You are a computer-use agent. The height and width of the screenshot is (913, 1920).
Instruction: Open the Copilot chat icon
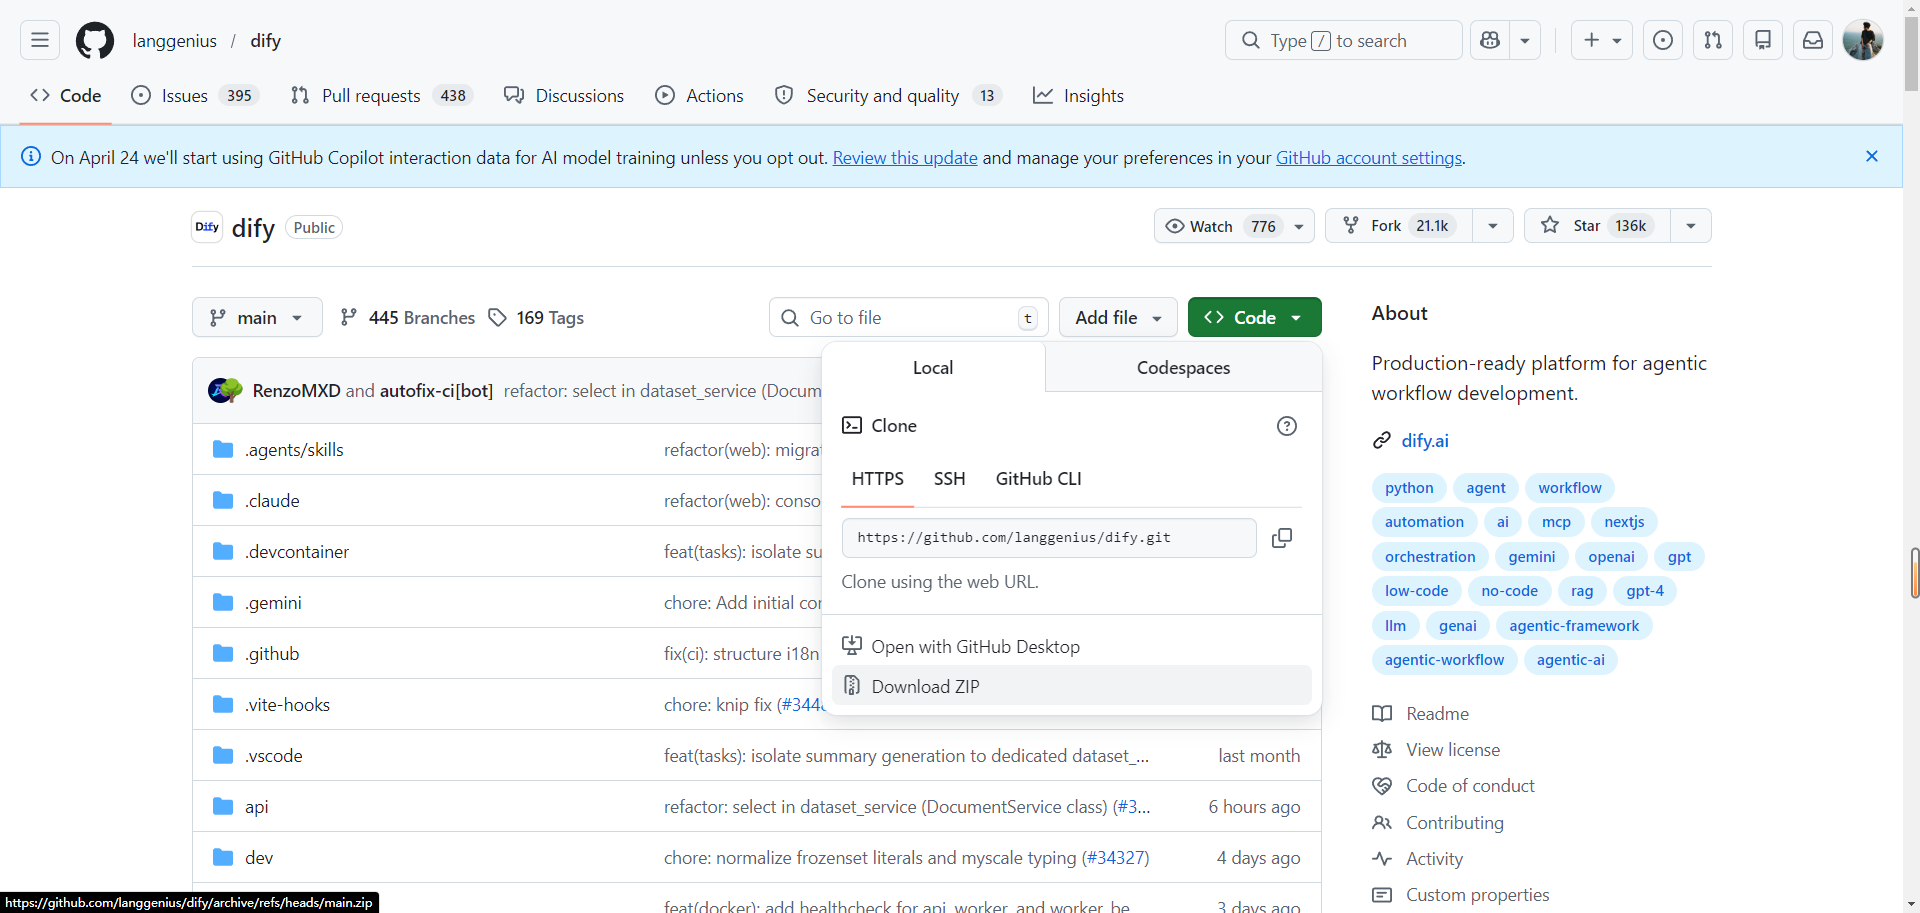click(1490, 40)
